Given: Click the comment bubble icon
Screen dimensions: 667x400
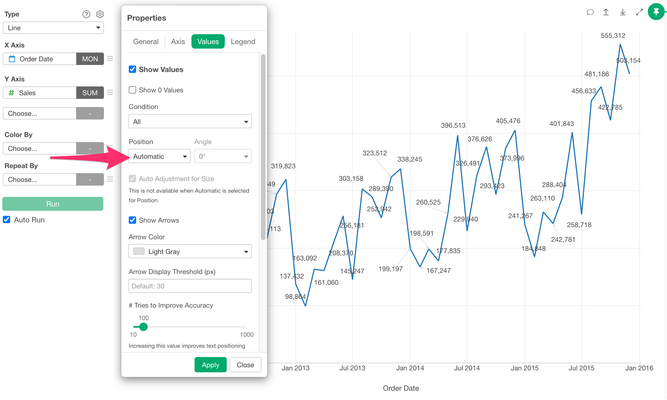Looking at the screenshot, I should 590,12.
